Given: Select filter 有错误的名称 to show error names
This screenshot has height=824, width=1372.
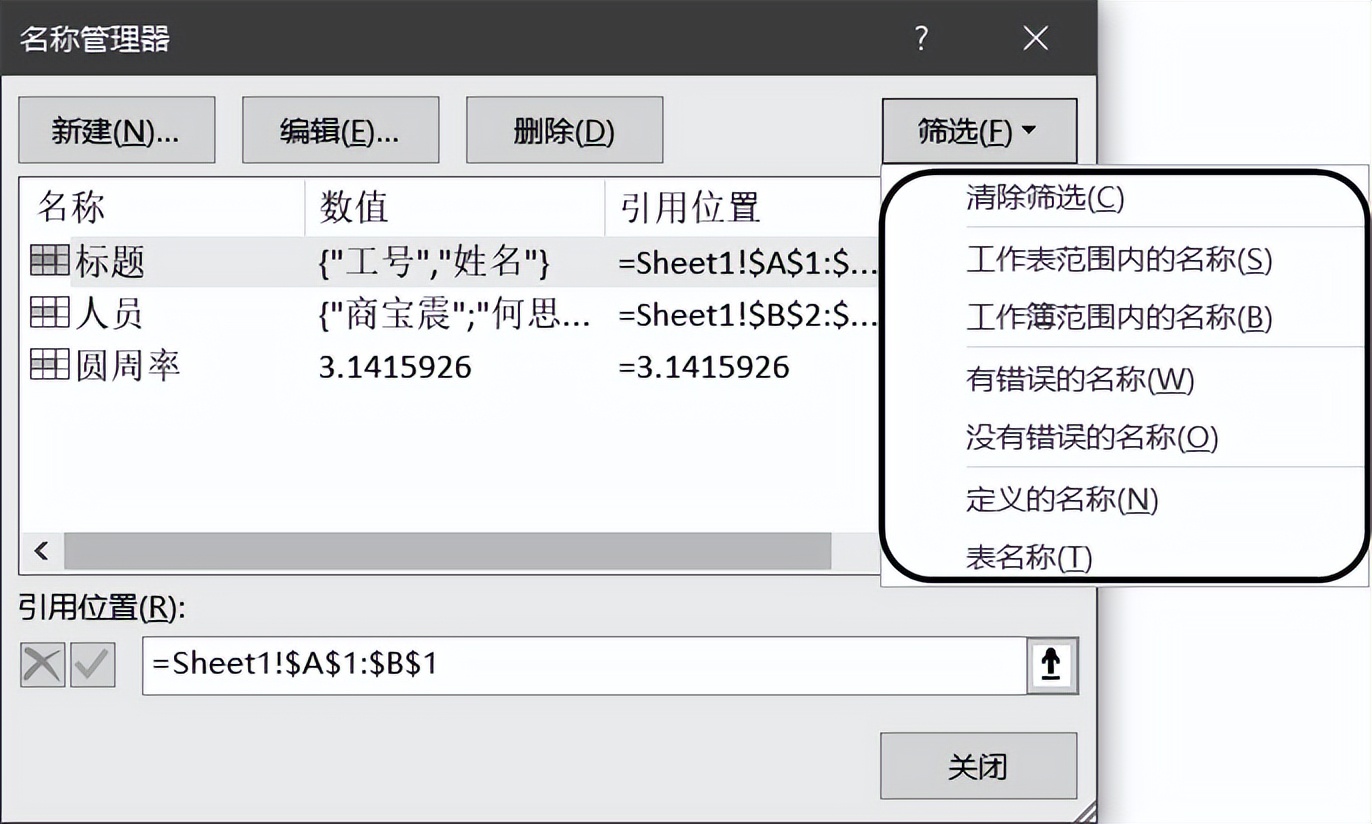Looking at the screenshot, I should (x=1080, y=380).
